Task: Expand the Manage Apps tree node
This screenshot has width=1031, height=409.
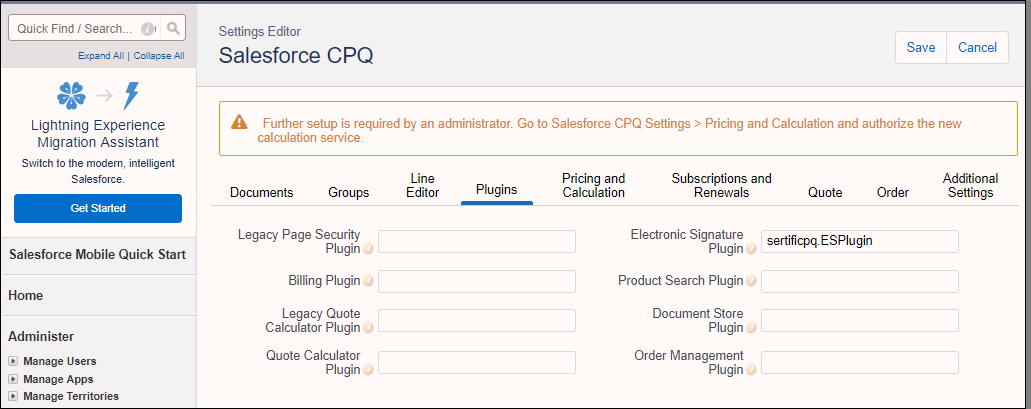Action: (x=13, y=379)
